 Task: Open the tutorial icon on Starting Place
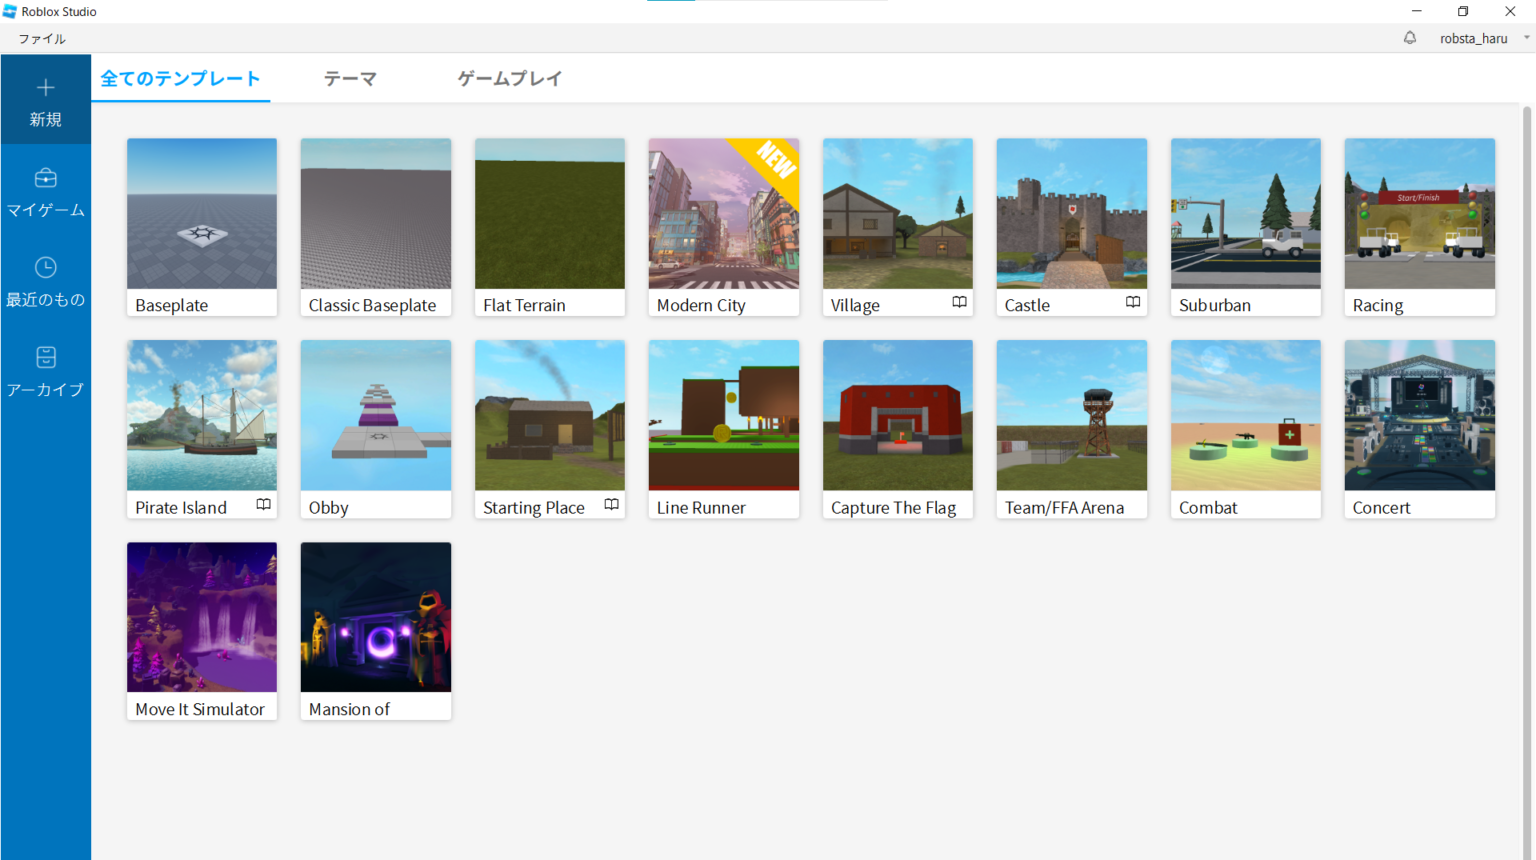point(611,504)
